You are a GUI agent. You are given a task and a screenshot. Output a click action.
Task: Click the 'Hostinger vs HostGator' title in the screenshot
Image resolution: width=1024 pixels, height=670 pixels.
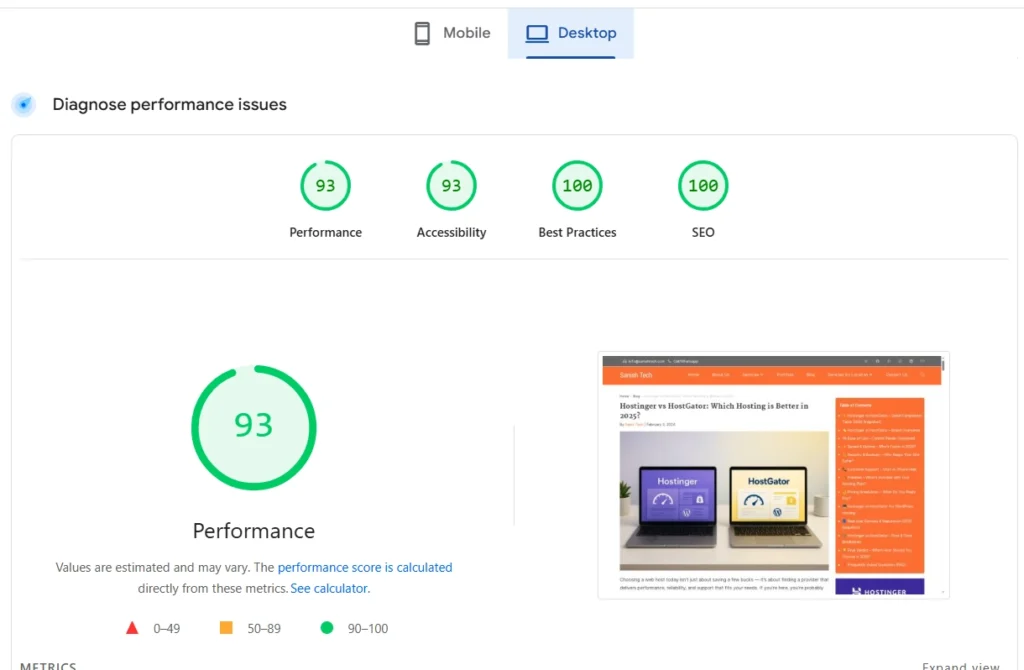click(x=714, y=410)
